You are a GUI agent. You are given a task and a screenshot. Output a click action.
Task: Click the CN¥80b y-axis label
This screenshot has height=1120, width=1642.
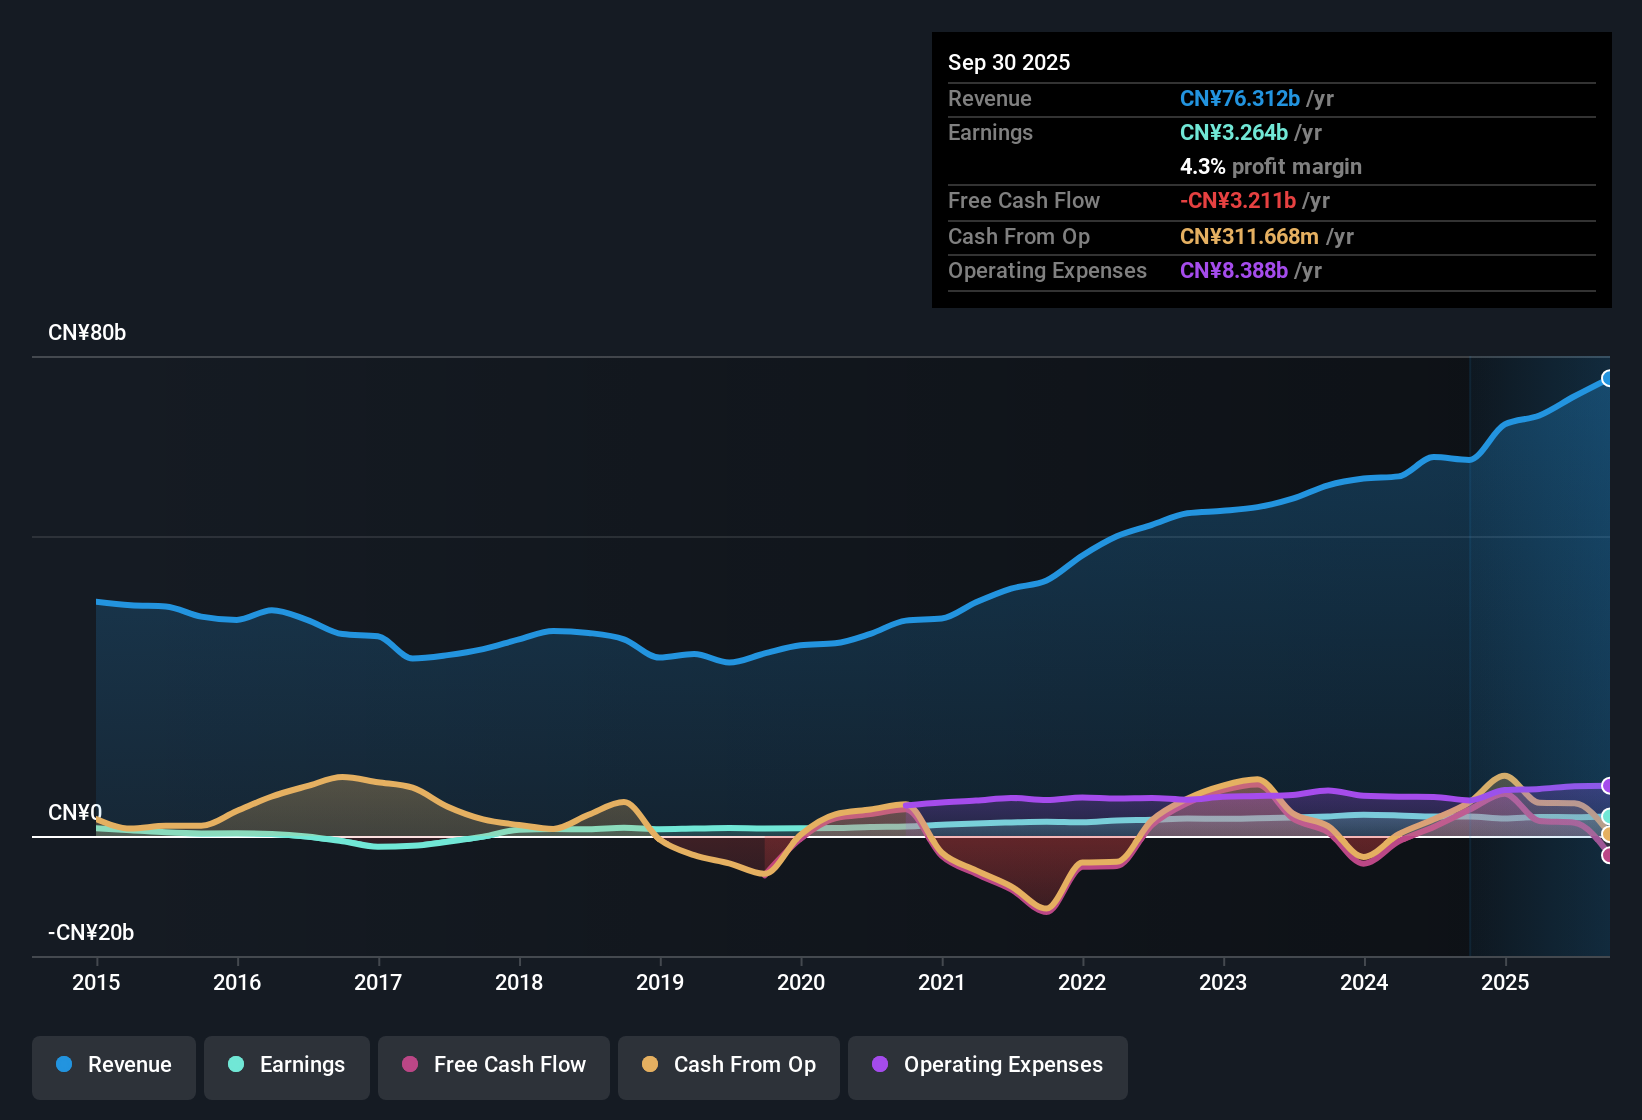[x=87, y=332]
